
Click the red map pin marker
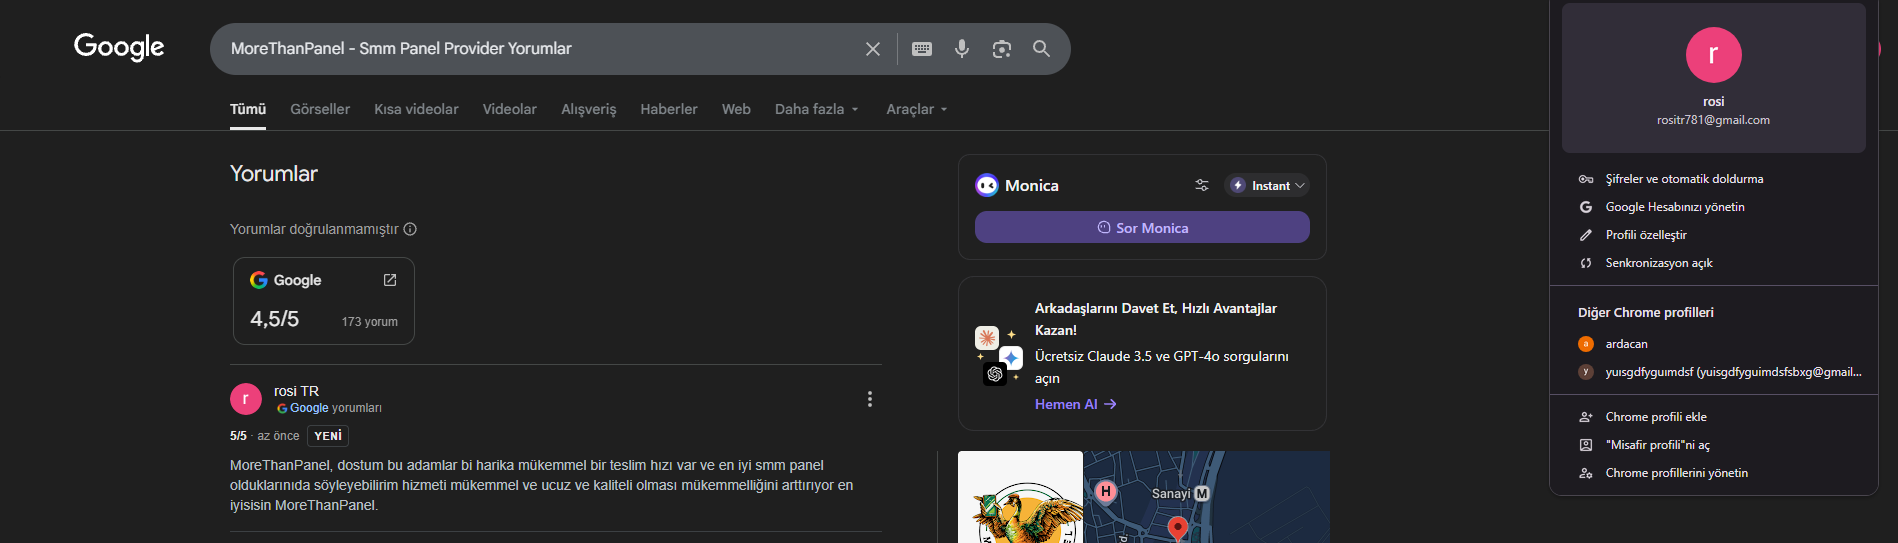pos(1178,529)
